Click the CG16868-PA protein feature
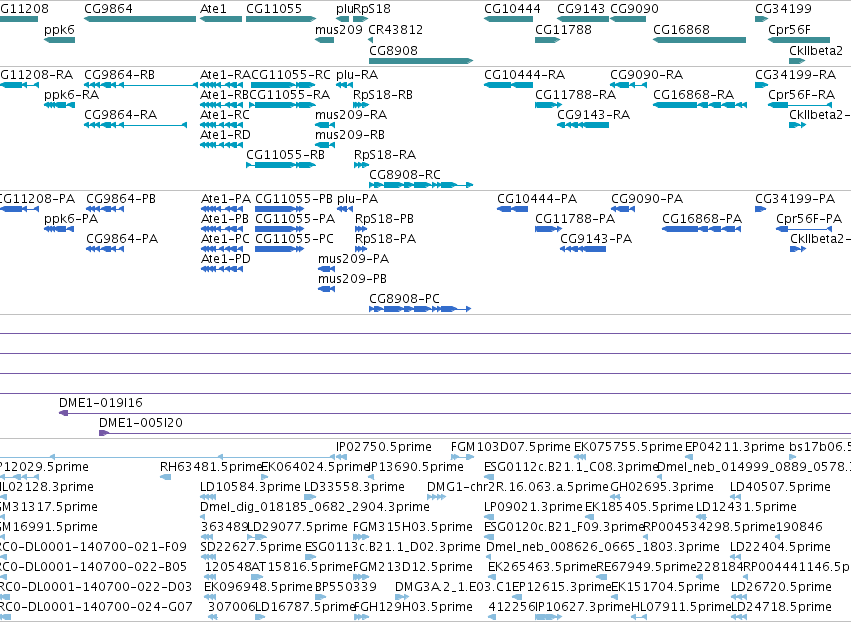 [702, 229]
